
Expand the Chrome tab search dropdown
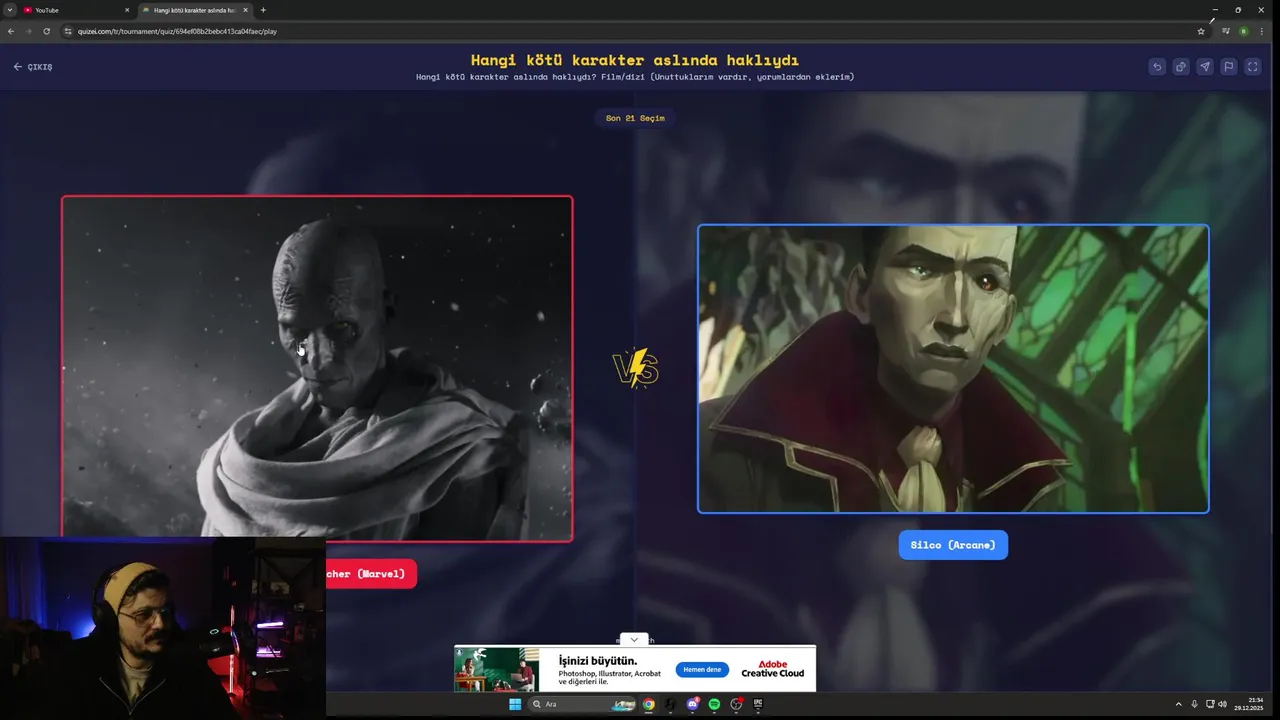(x=11, y=10)
